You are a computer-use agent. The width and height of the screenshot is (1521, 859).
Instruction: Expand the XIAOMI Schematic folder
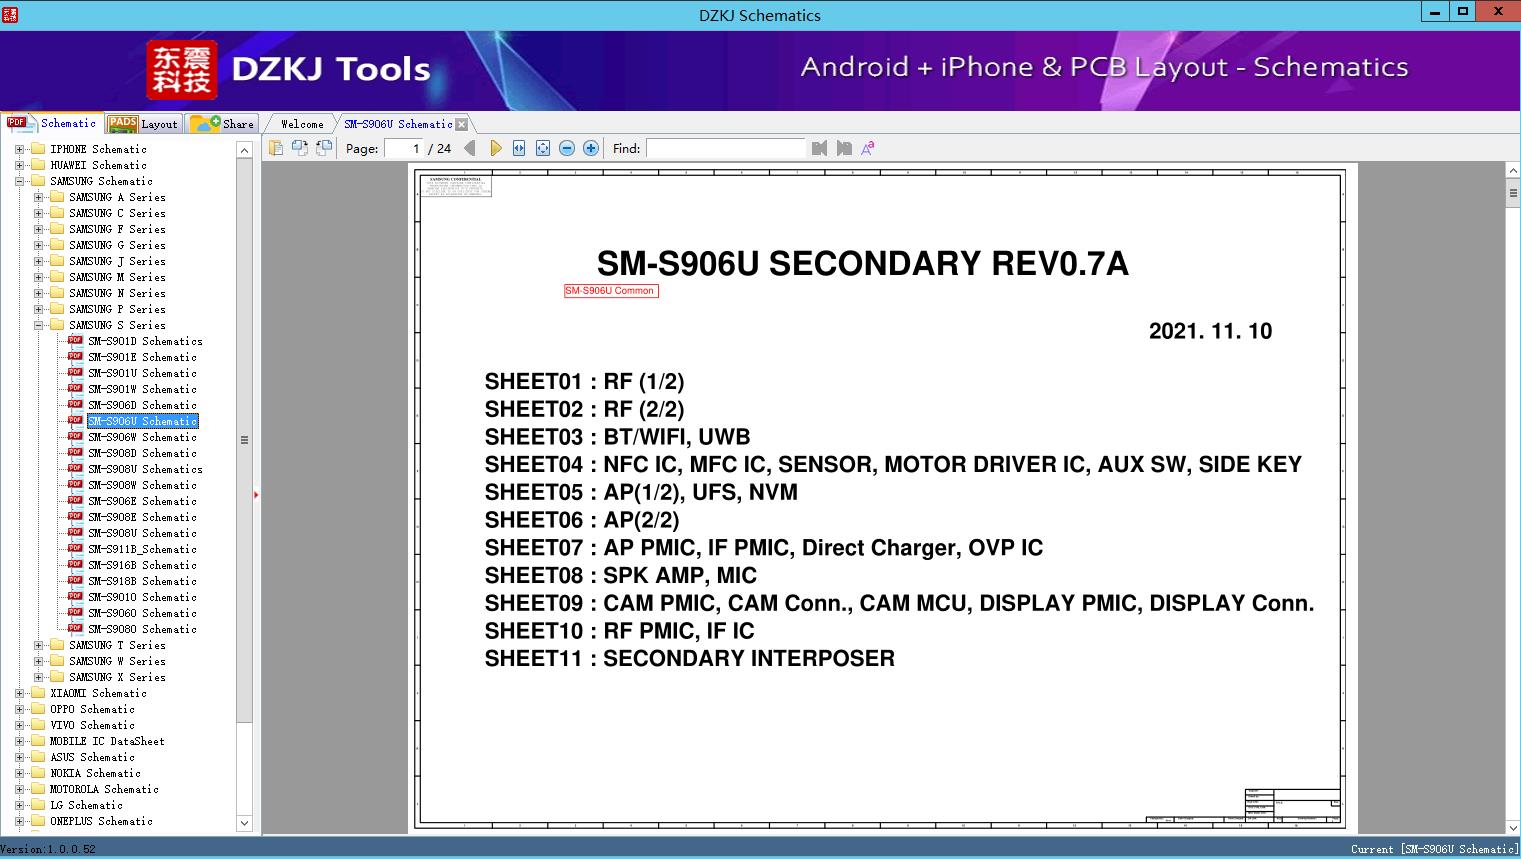(x=19, y=693)
